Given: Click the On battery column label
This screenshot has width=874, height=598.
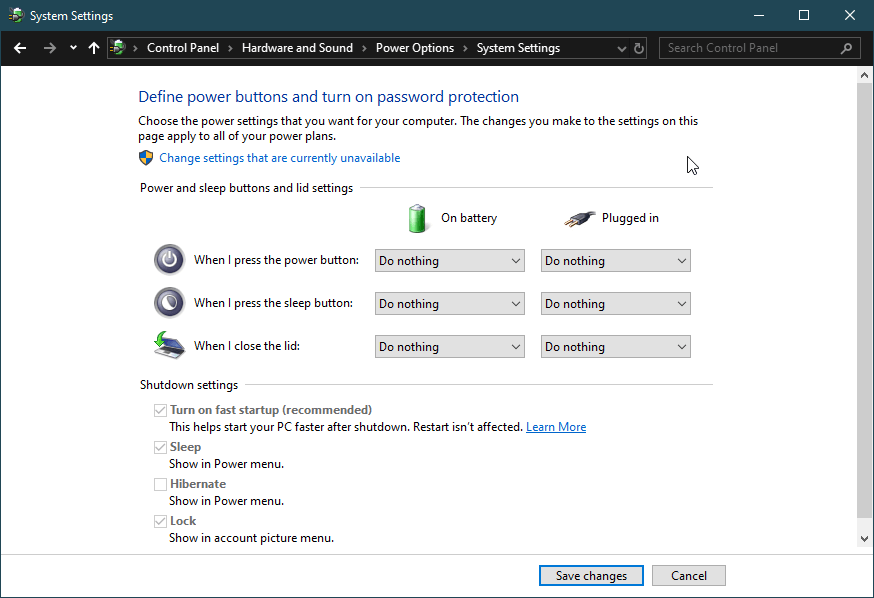Looking at the screenshot, I should coord(469,218).
